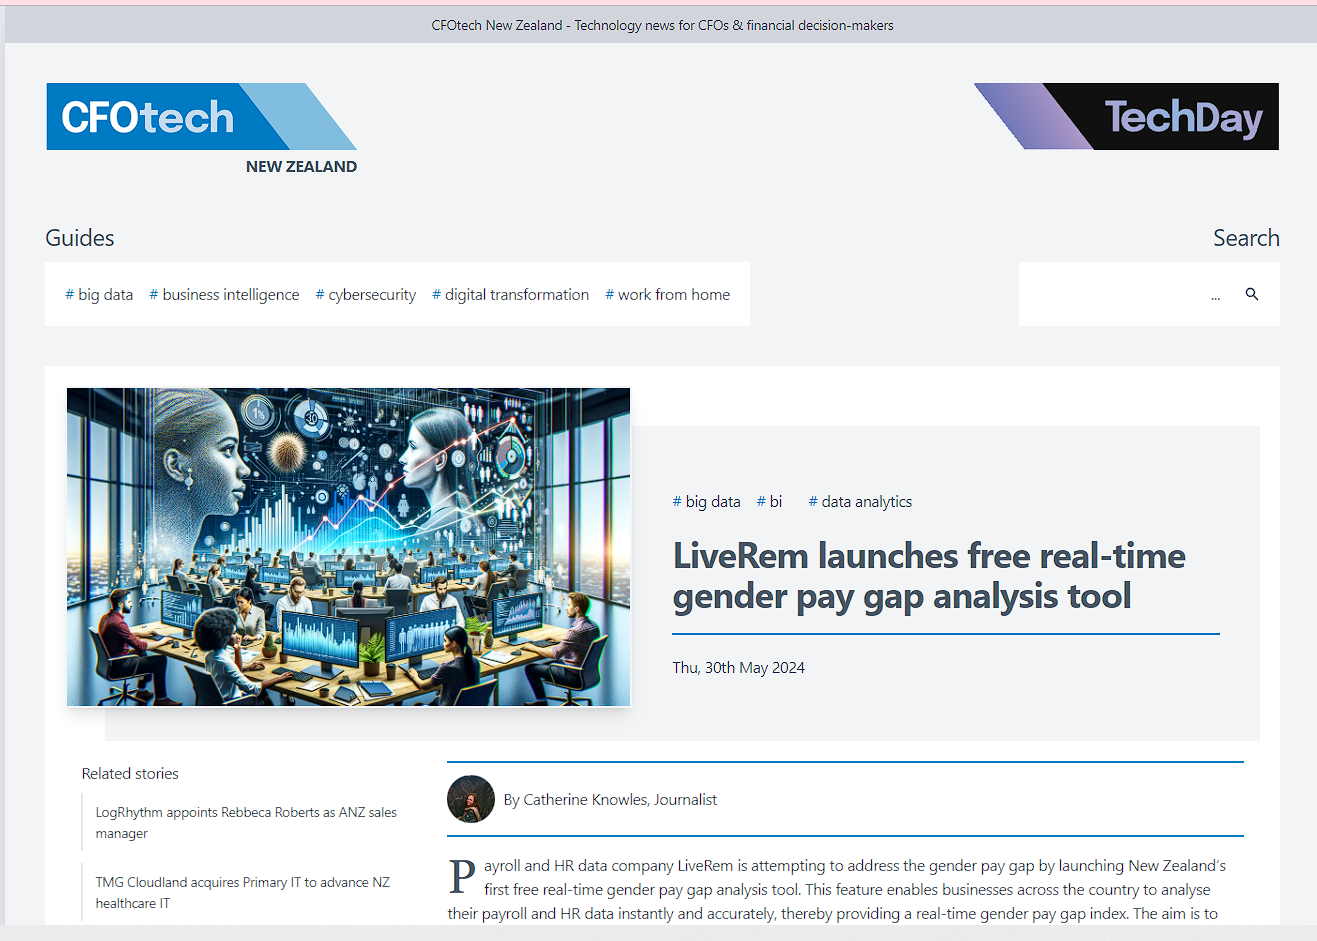Screen dimensions: 1317x941
Task: Click the article's feature image
Action: pos(348,546)
